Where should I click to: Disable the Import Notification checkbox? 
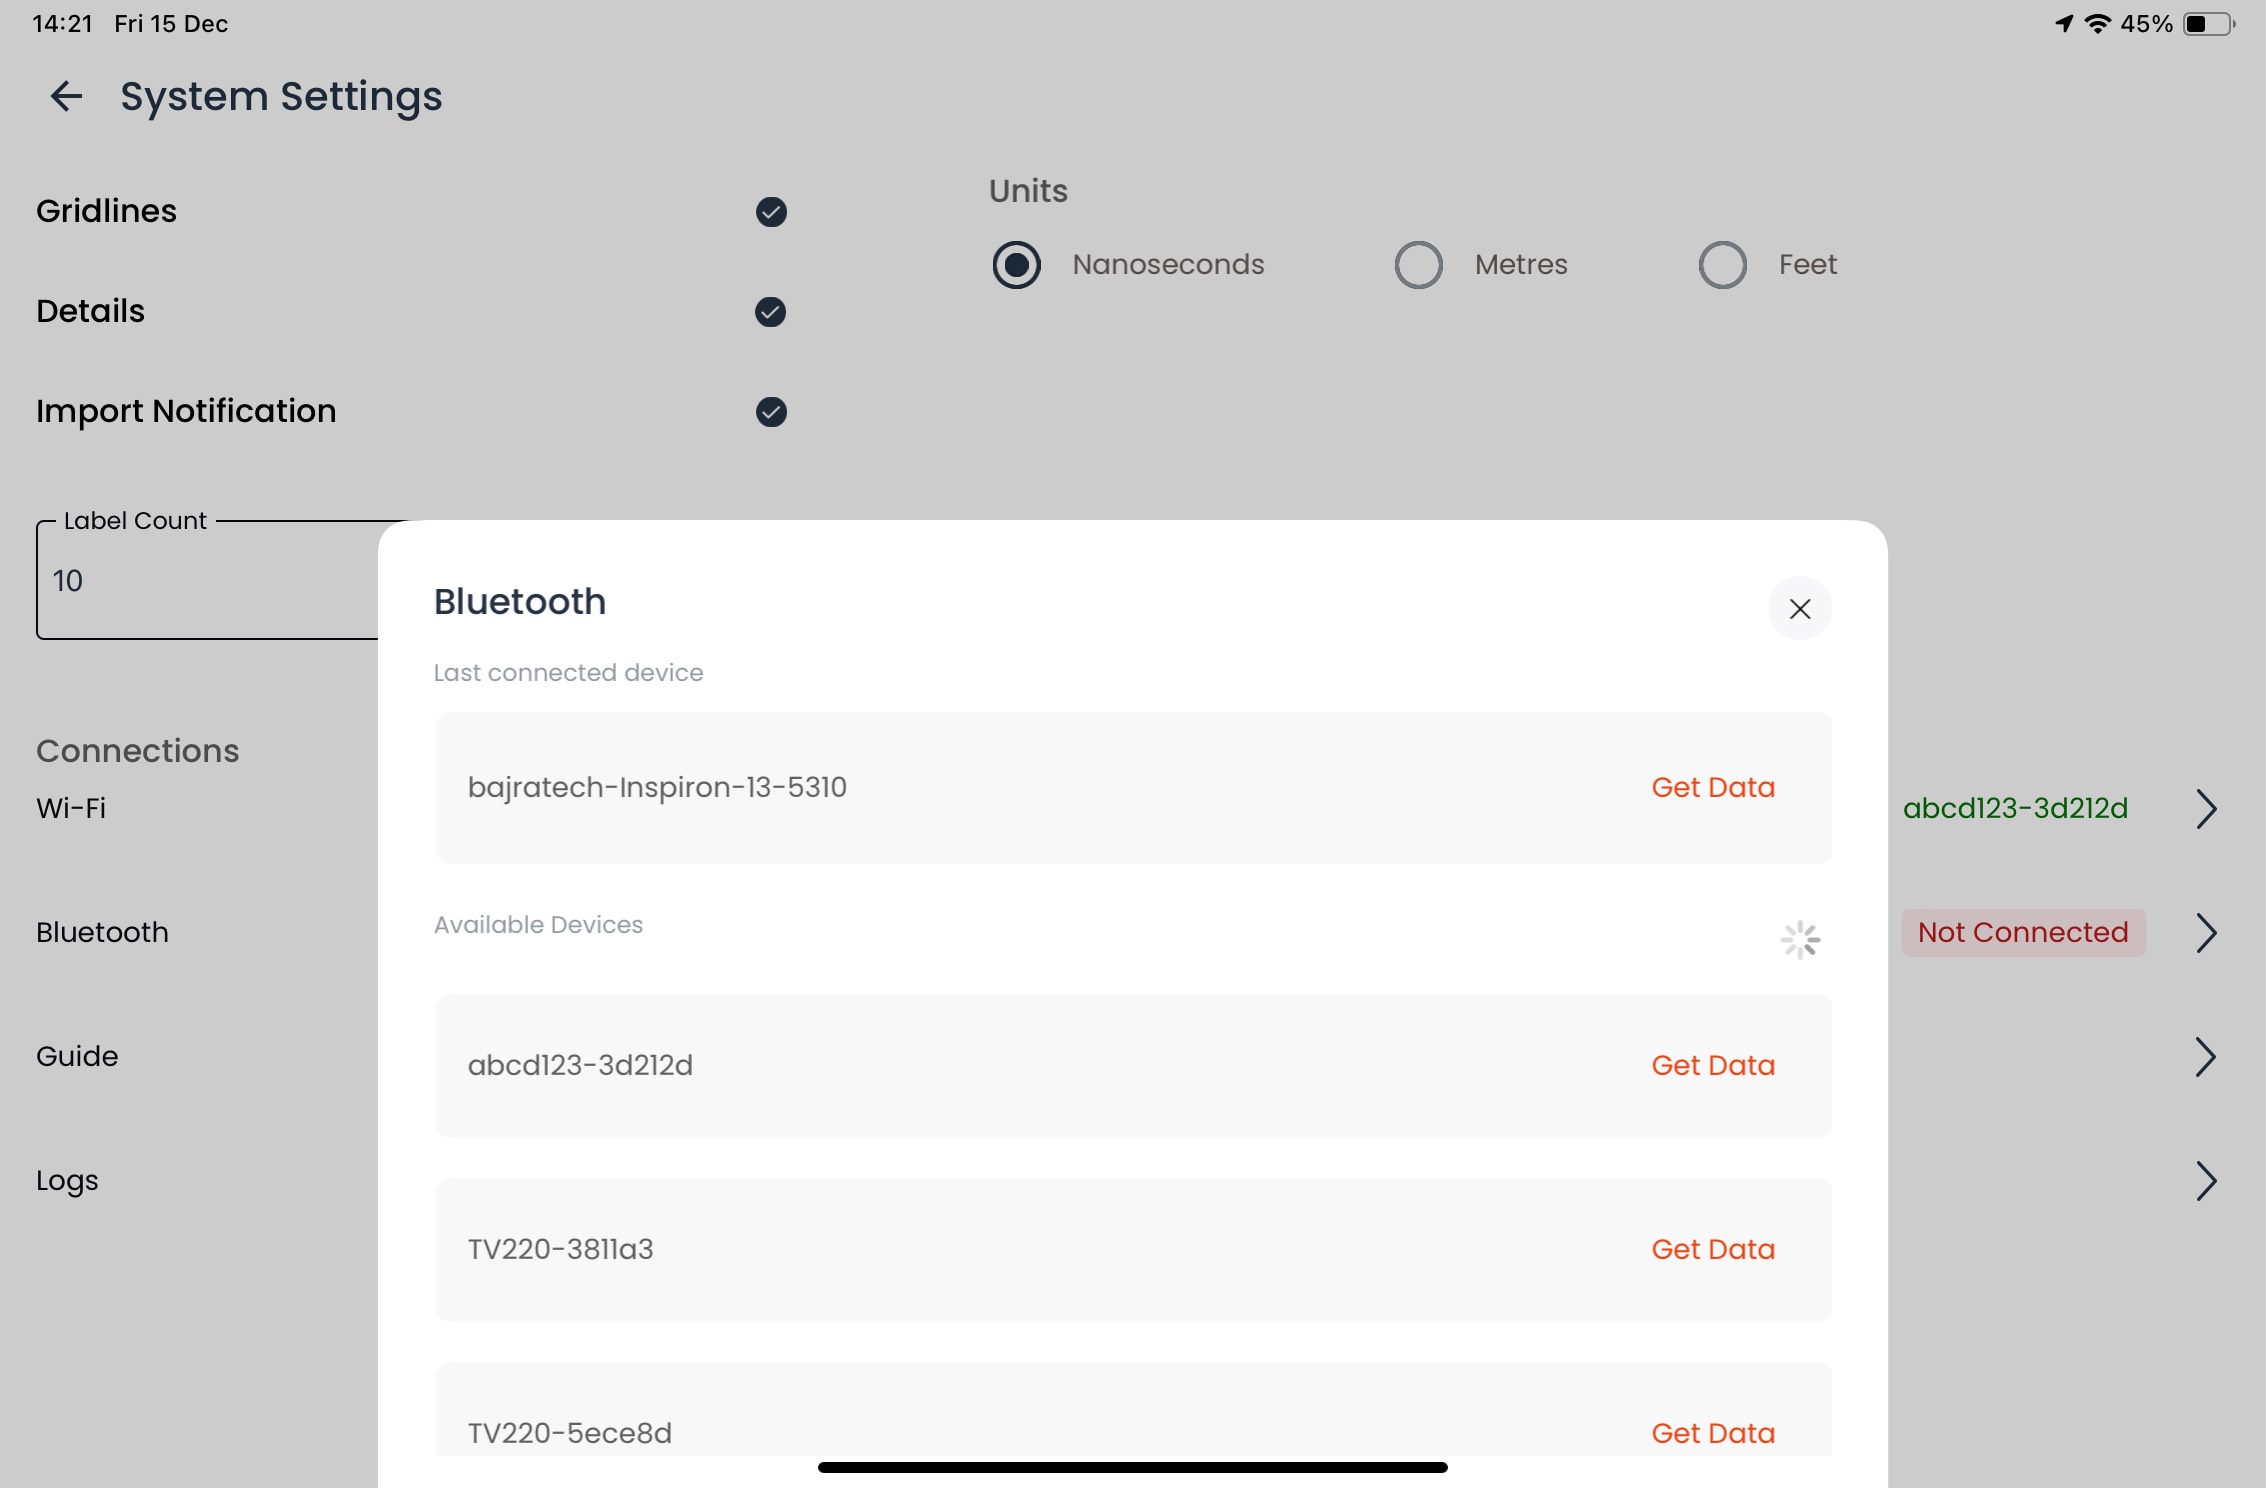[x=771, y=412]
